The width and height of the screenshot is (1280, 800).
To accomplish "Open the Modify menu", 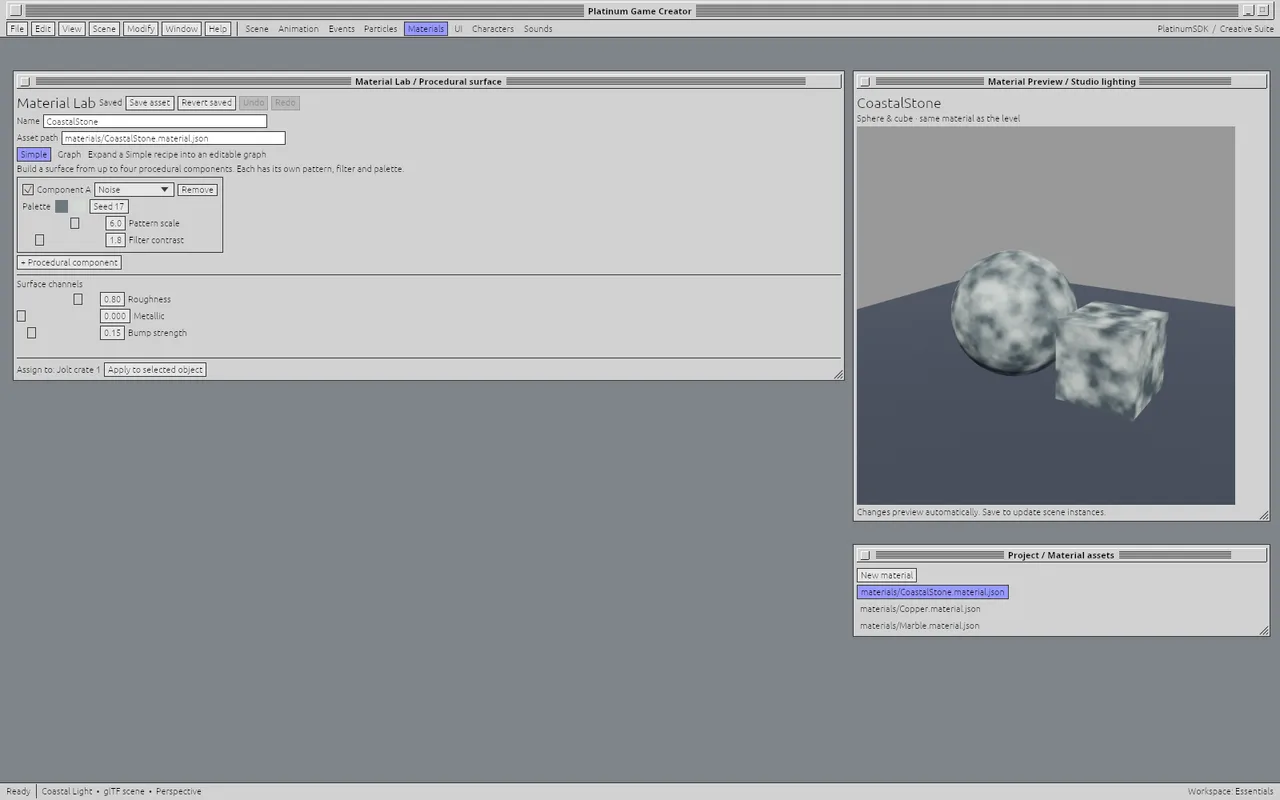I will tap(140, 29).
